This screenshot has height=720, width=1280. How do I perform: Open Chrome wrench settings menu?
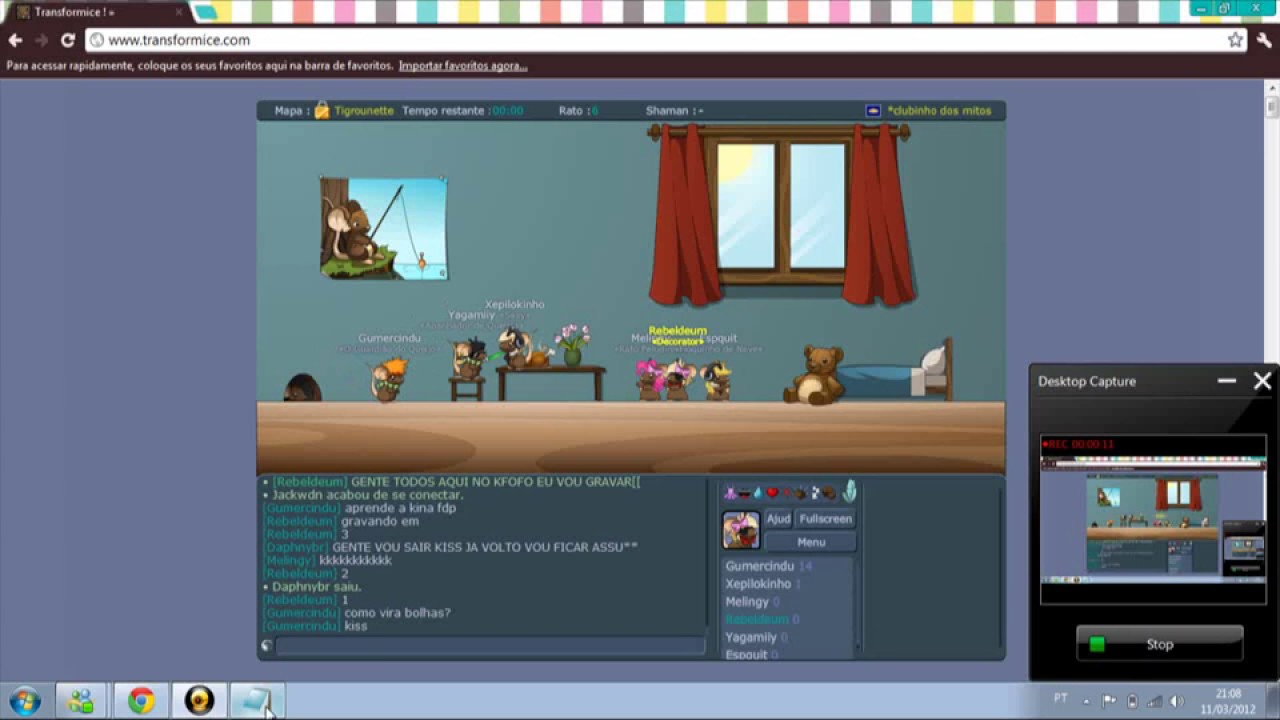point(1264,40)
